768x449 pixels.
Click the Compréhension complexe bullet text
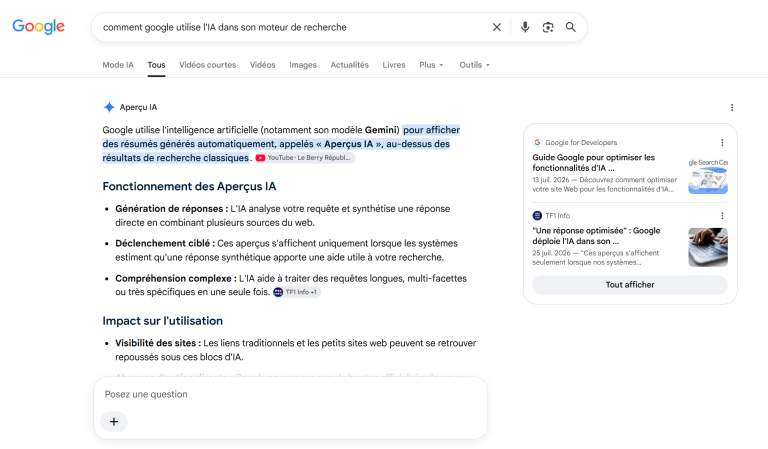pyautogui.click(x=291, y=285)
